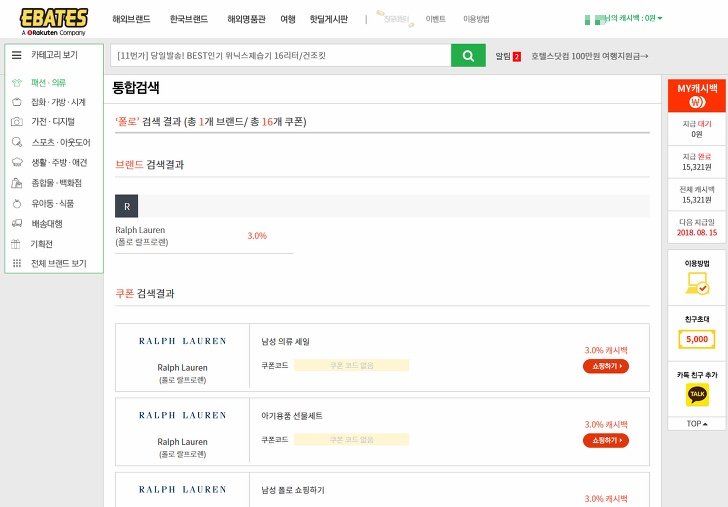Click 지급 대기 0원 entry
The width and height of the screenshot is (728, 507).
697,129
